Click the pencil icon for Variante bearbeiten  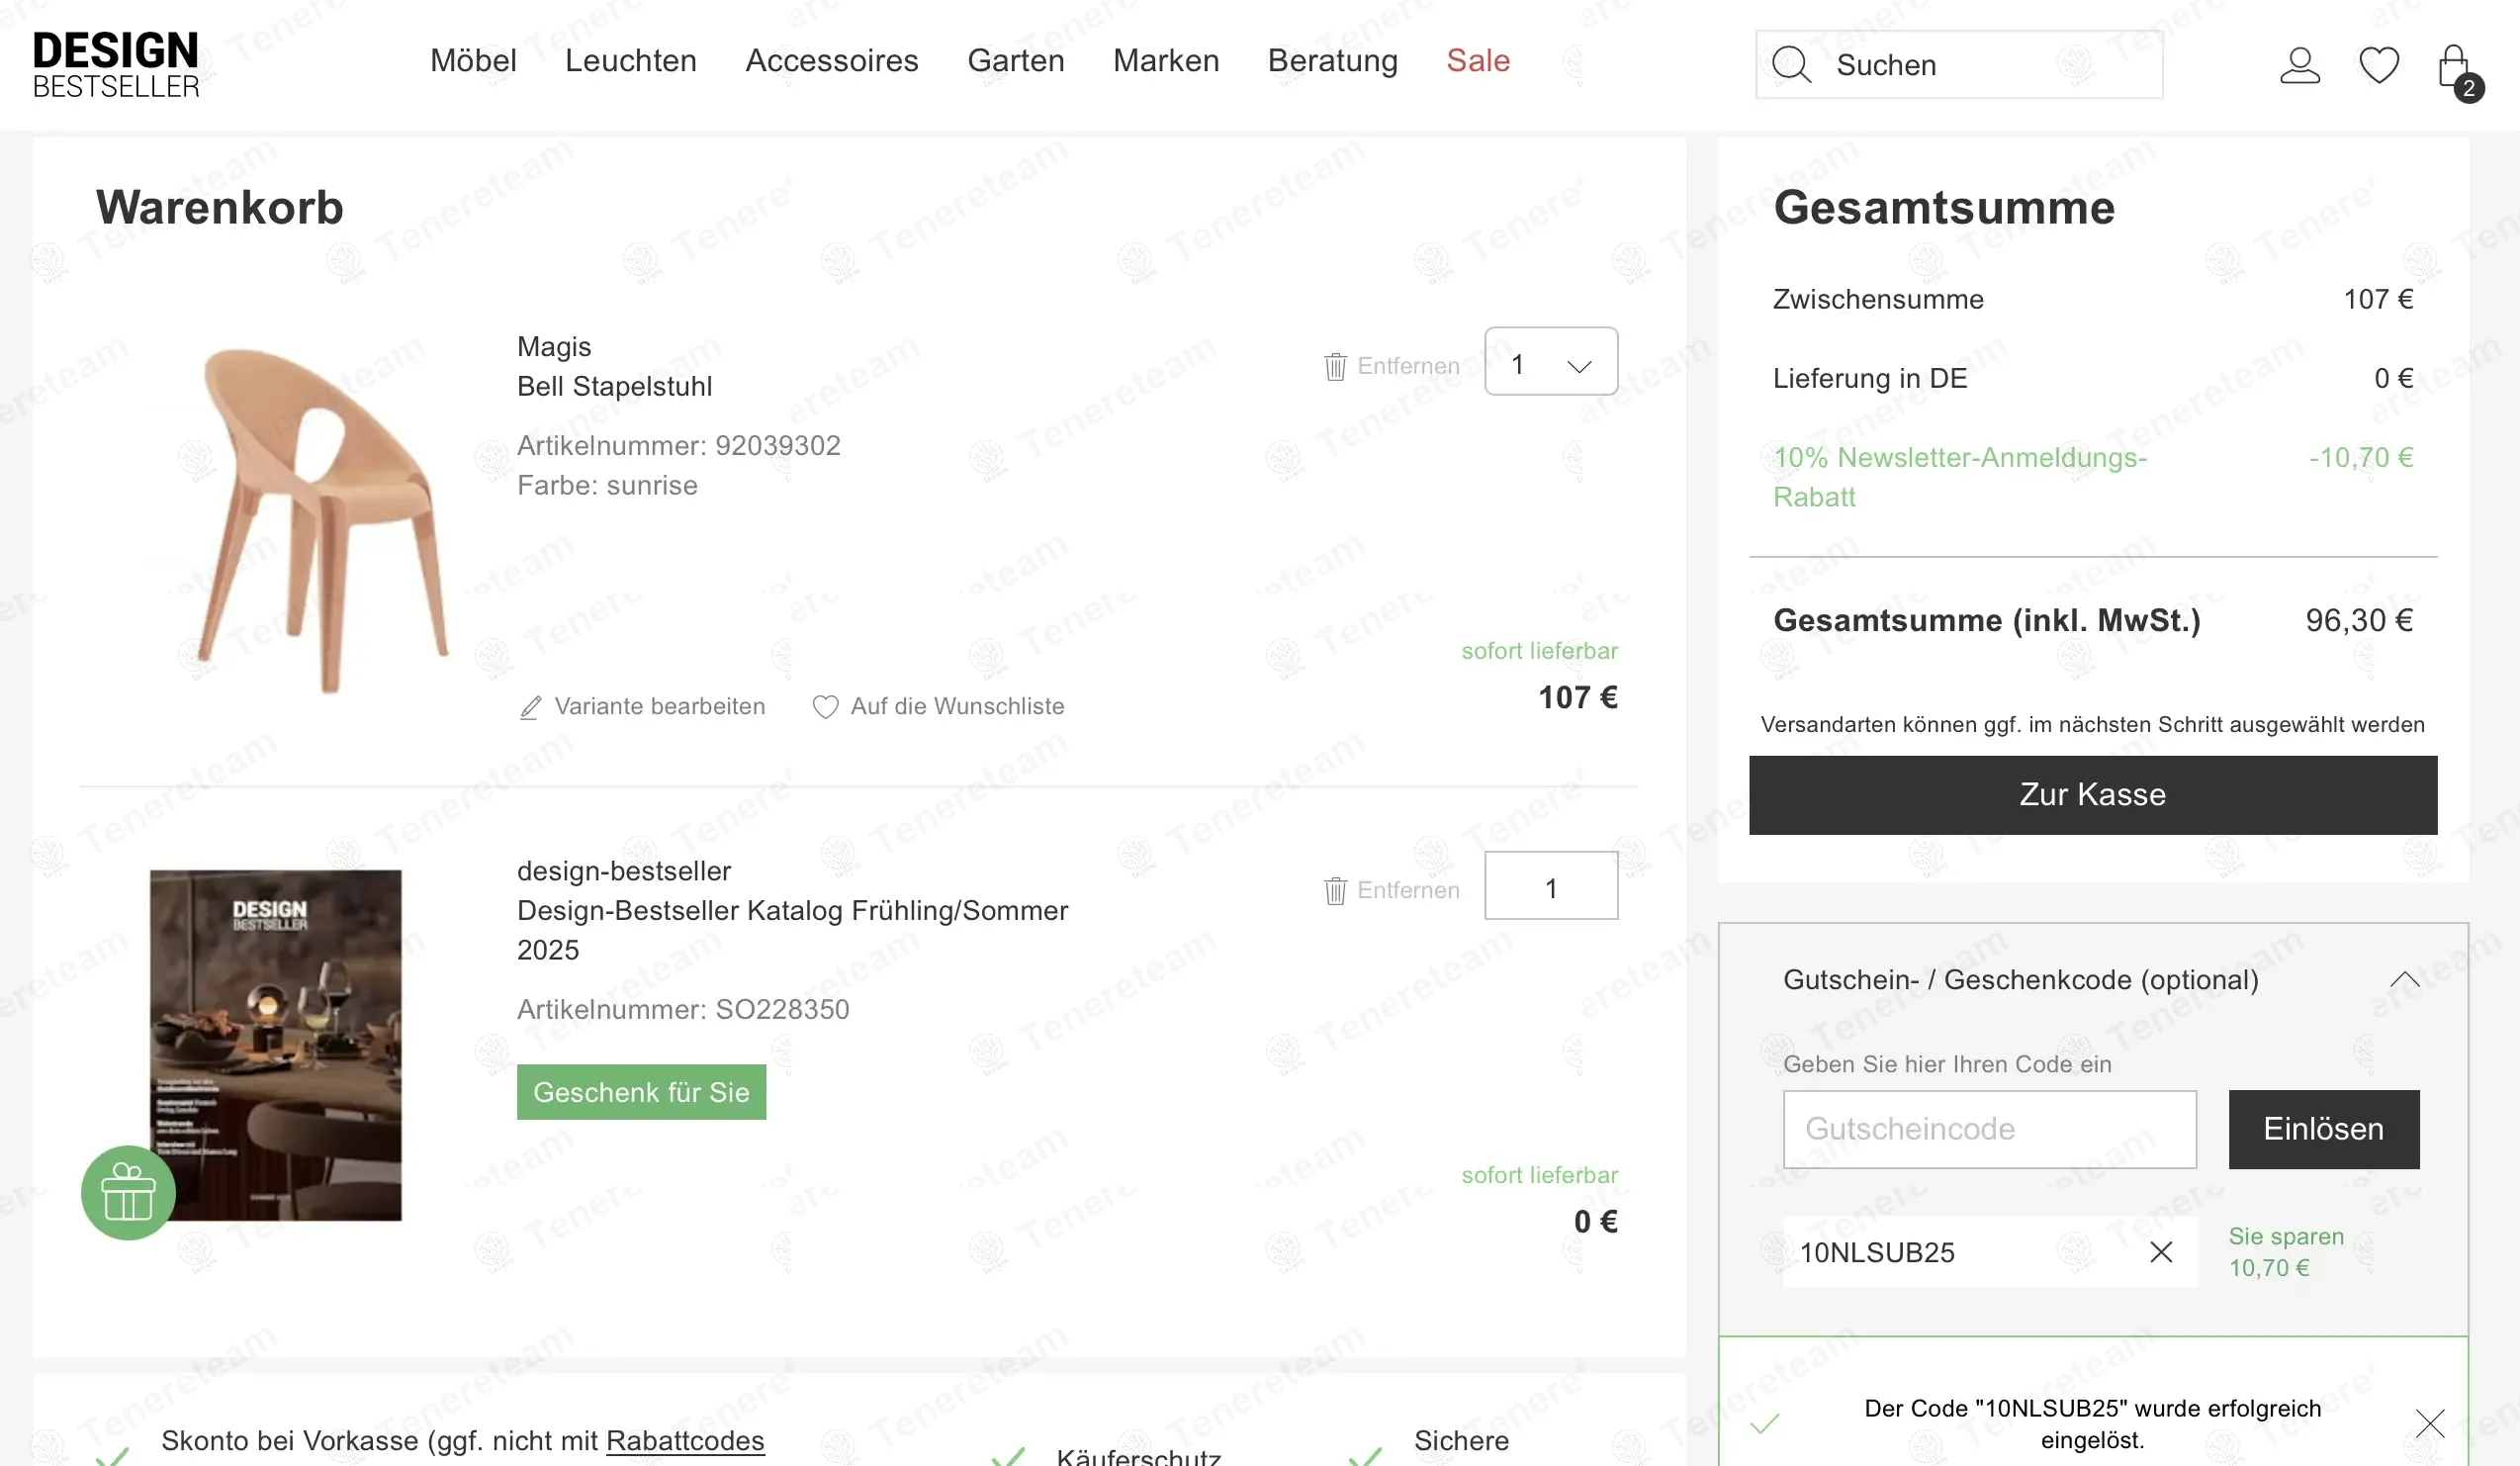pyautogui.click(x=531, y=707)
